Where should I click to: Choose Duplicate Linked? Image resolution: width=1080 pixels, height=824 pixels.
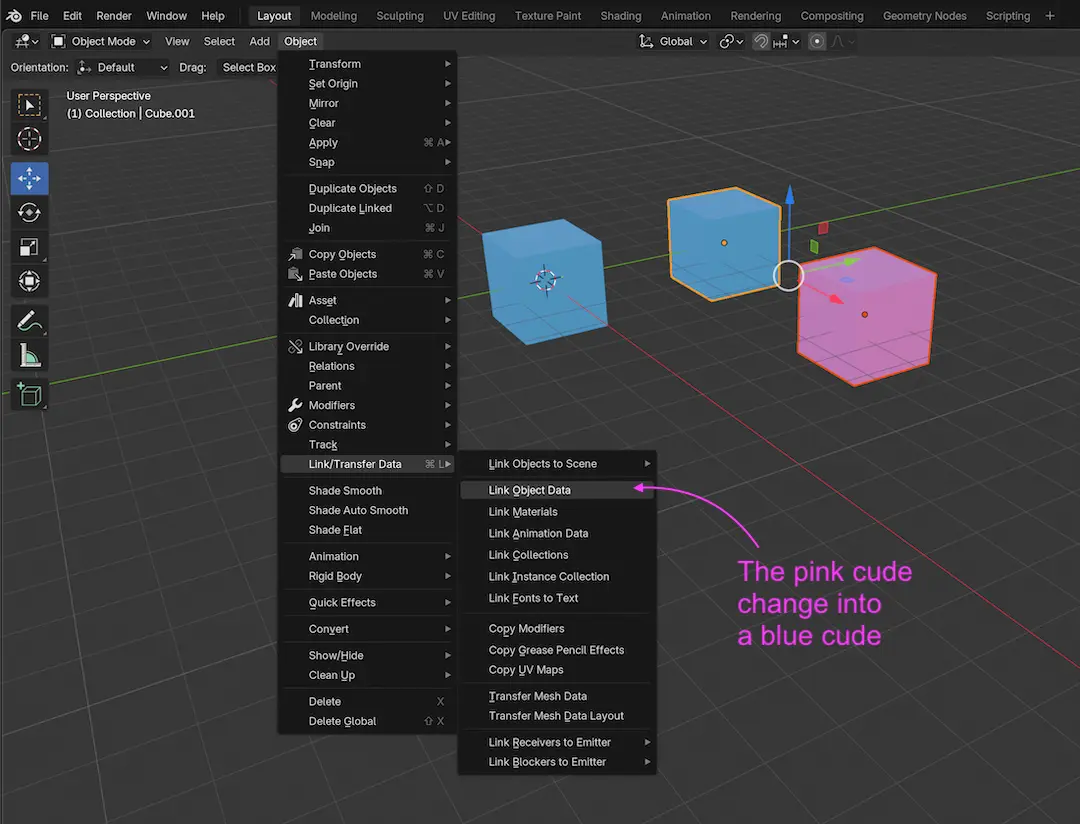click(368, 208)
